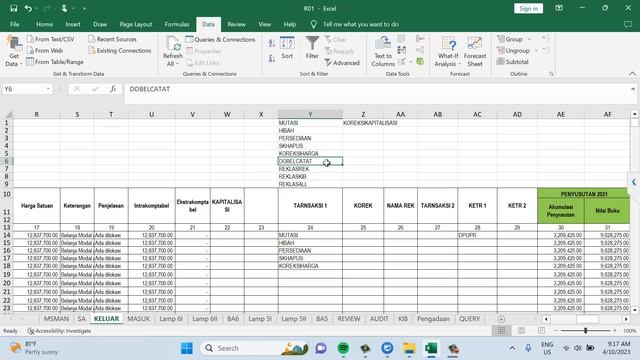Open Excel from the Windows taskbar
Screen dimensions: 640x360
click(x=431, y=348)
